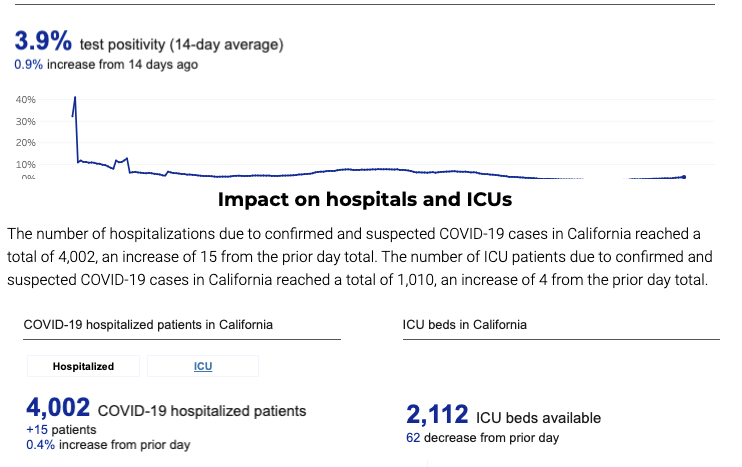Image resolution: width=742 pixels, height=467 pixels.
Task: Click the 4,002 hospitalized patients number
Action: 58,409
